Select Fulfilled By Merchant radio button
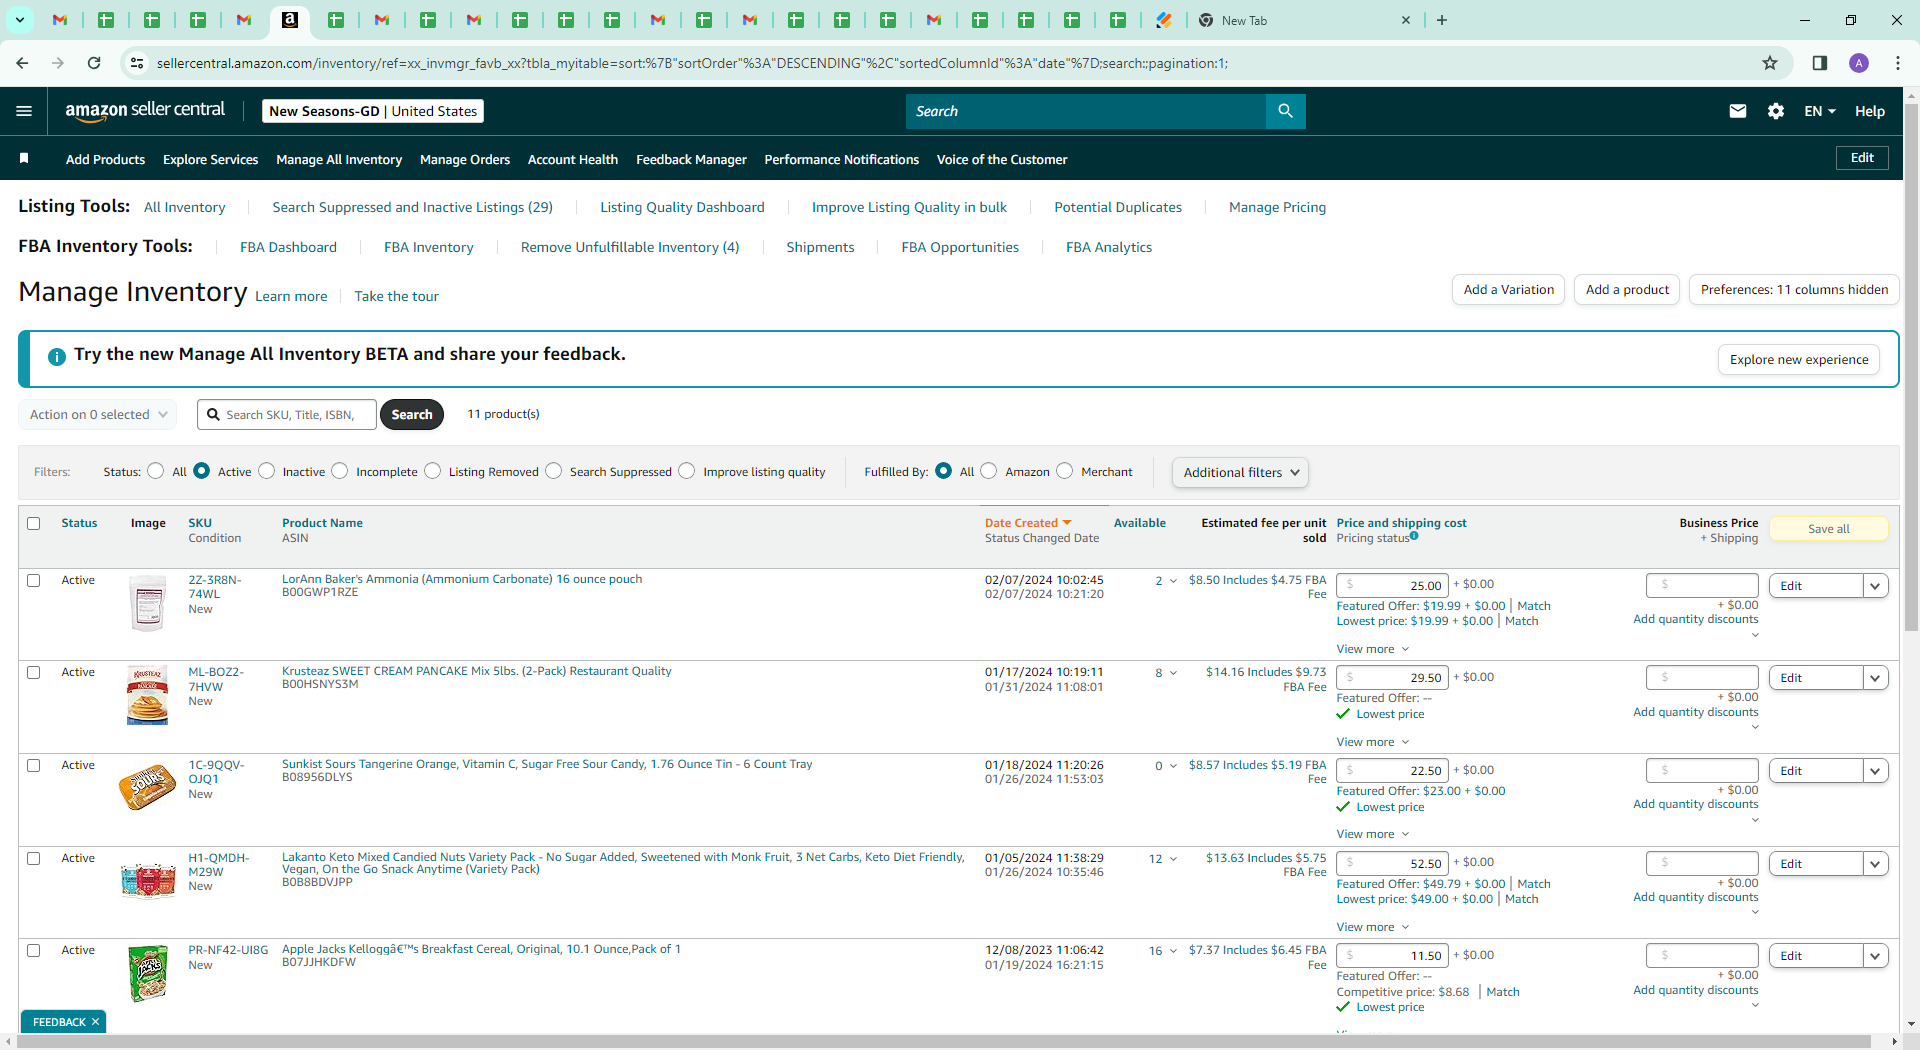Viewport: 1920px width, 1050px height. click(1064, 471)
